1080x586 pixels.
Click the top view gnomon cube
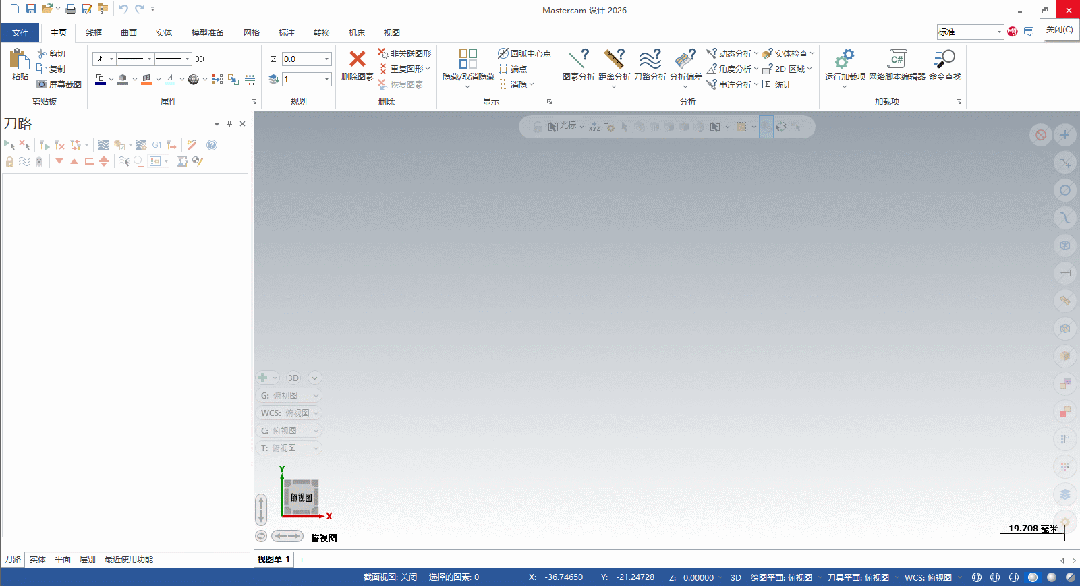301,496
